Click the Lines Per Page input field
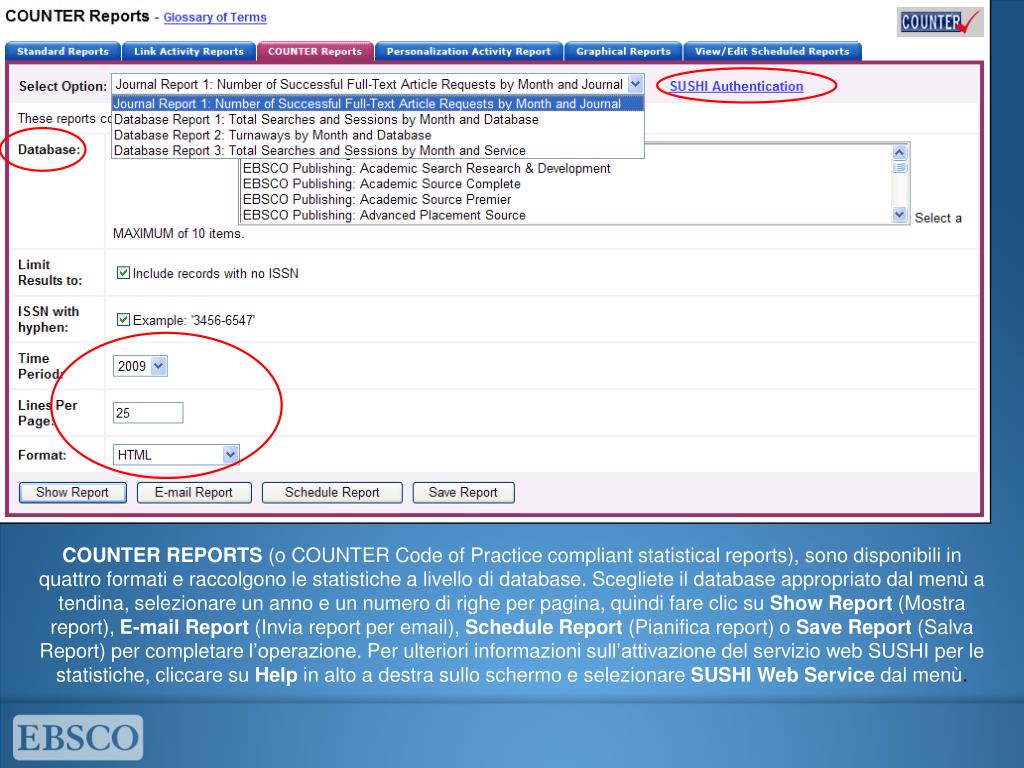 coord(148,413)
